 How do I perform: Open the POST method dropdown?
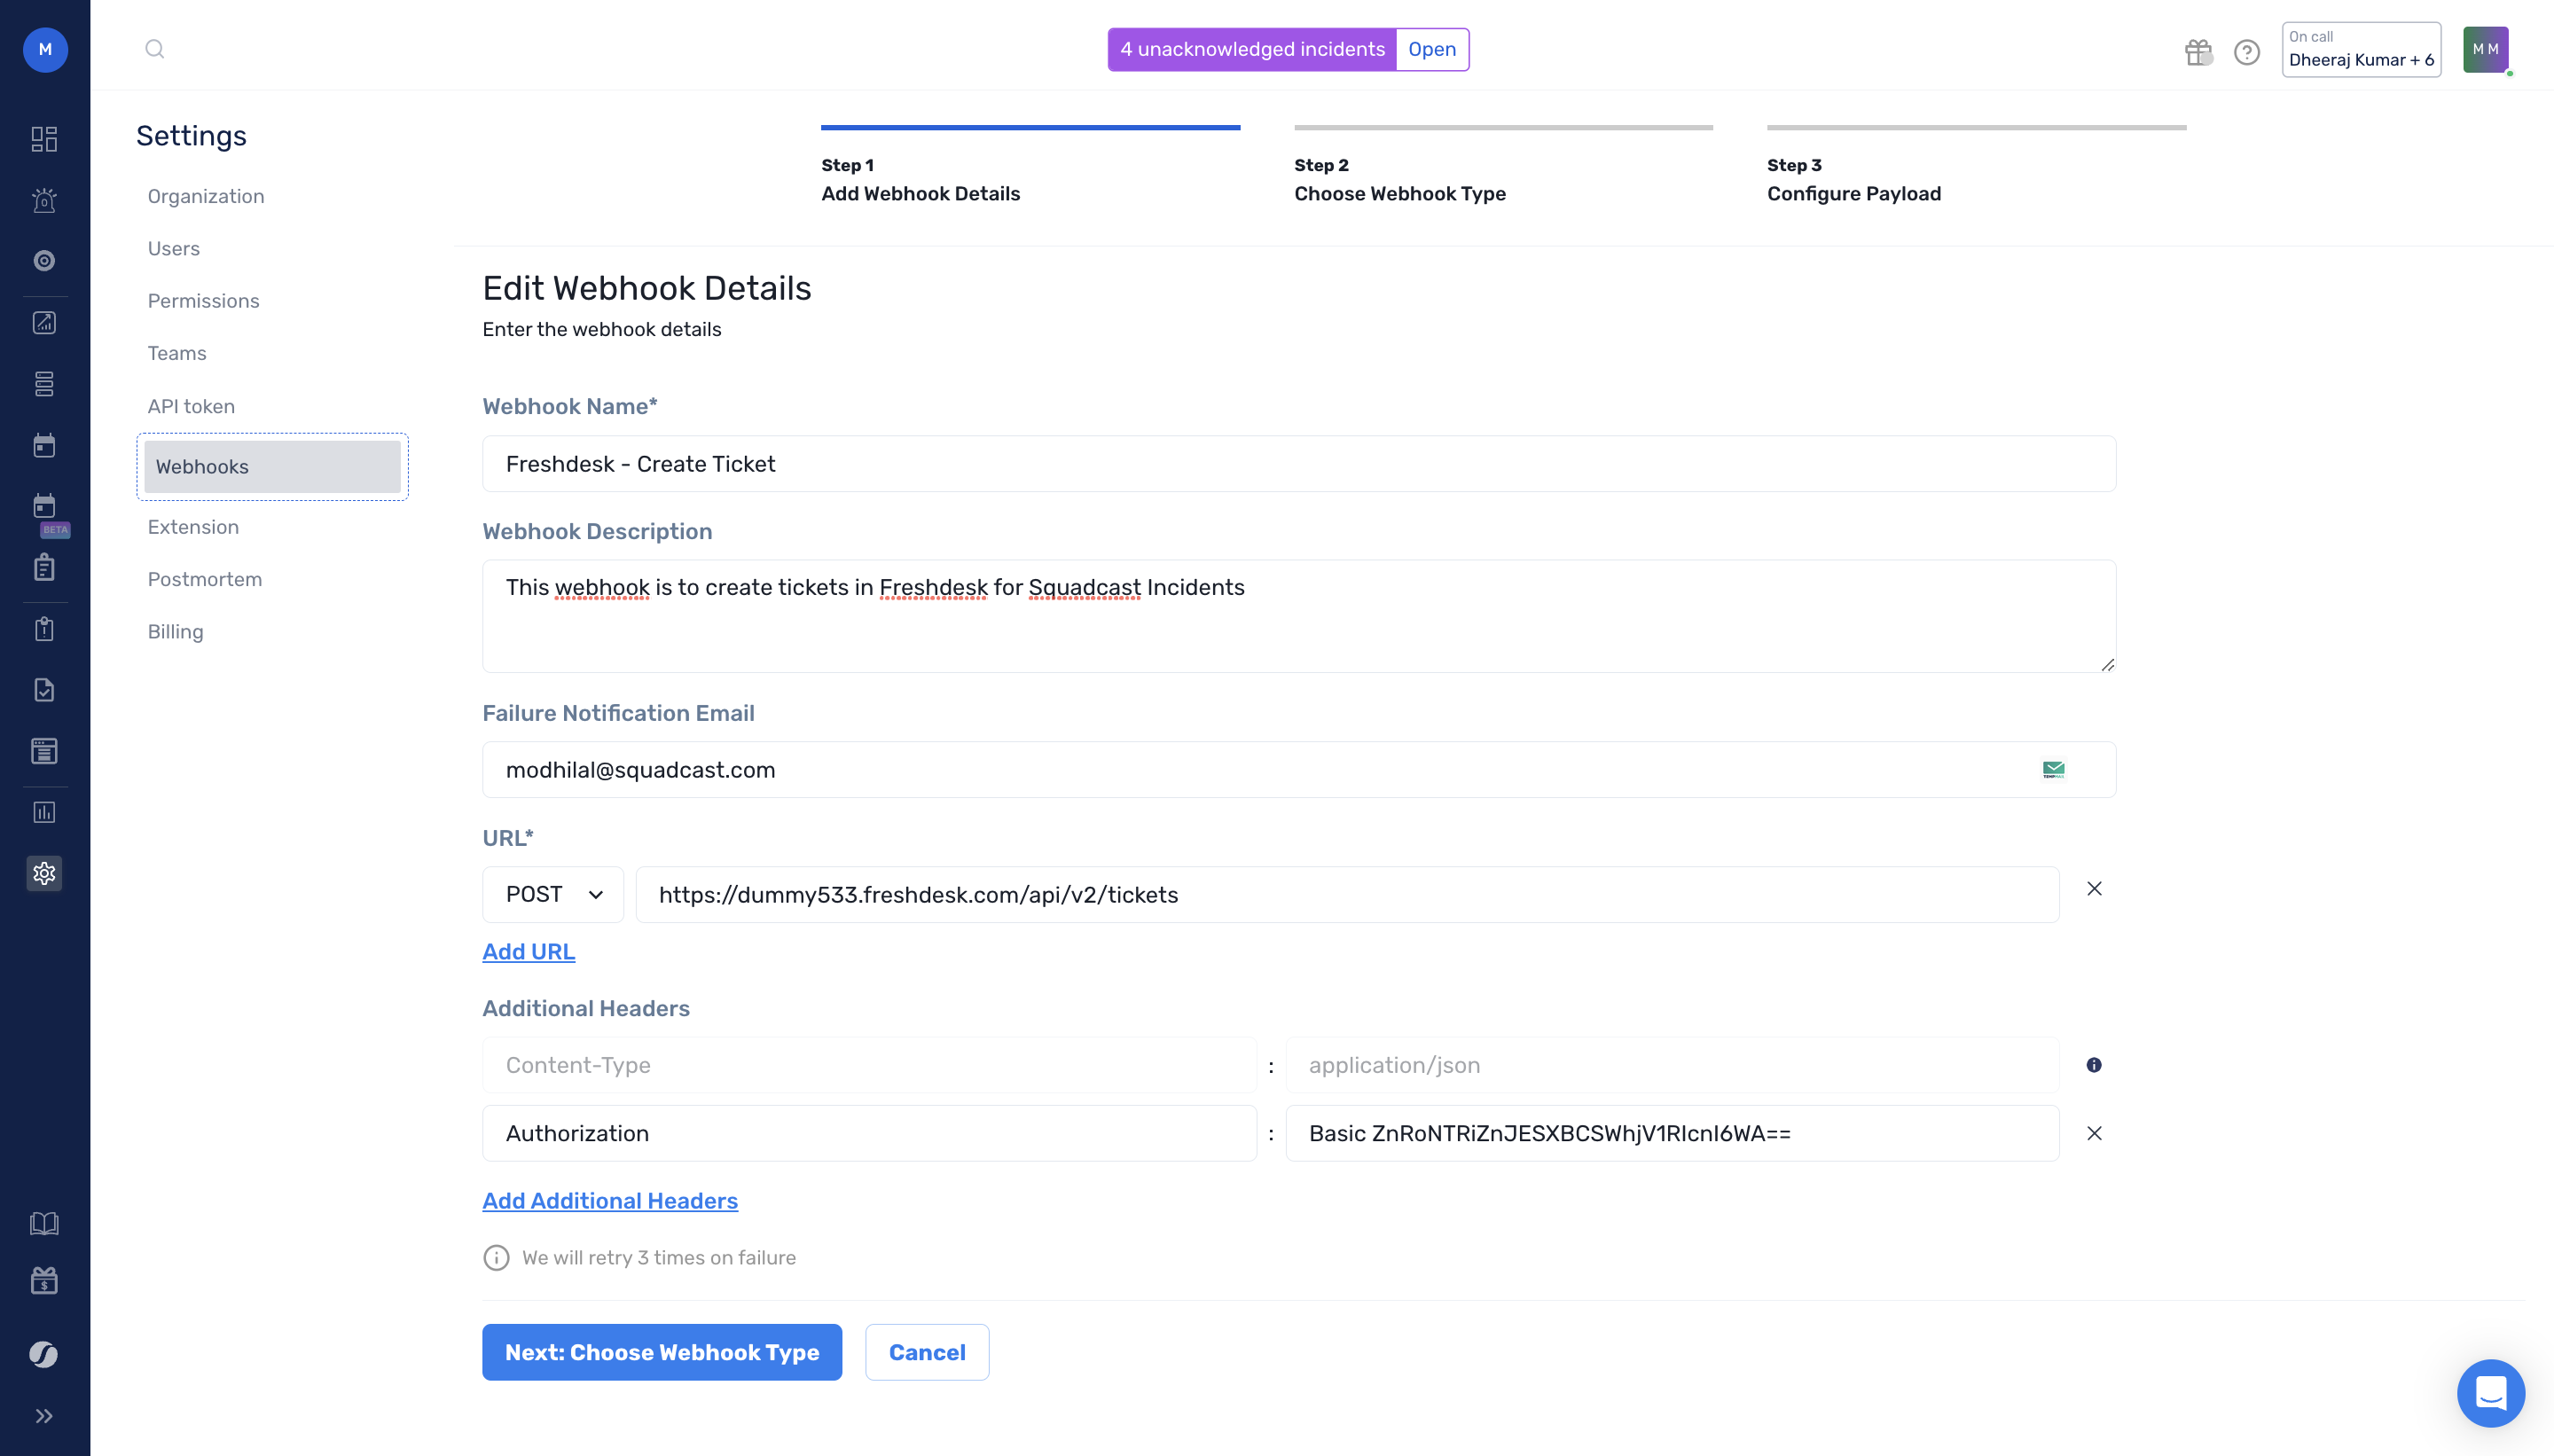coord(553,894)
